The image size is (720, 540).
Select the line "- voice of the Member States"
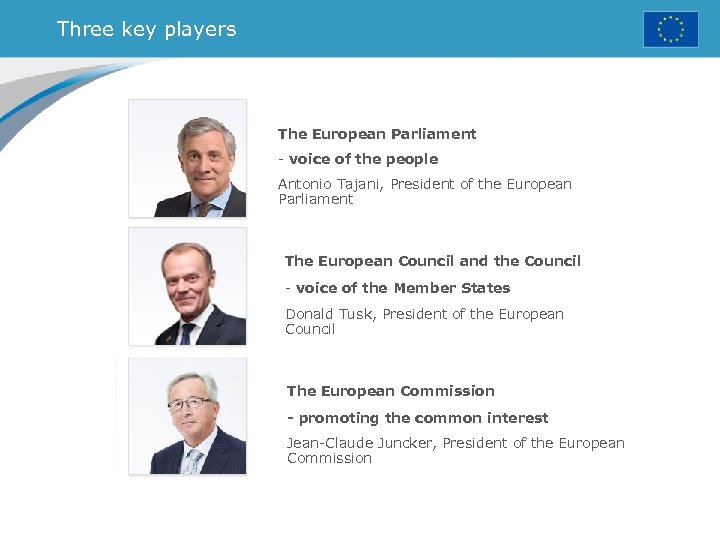point(397,288)
